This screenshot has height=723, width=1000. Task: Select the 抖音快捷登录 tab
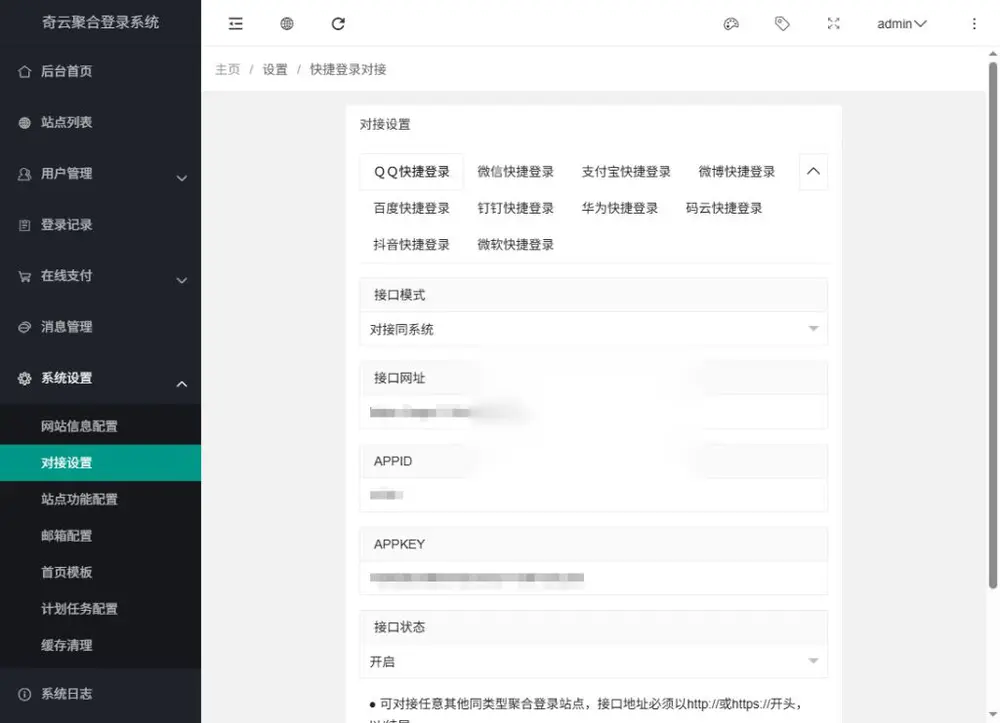411,244
